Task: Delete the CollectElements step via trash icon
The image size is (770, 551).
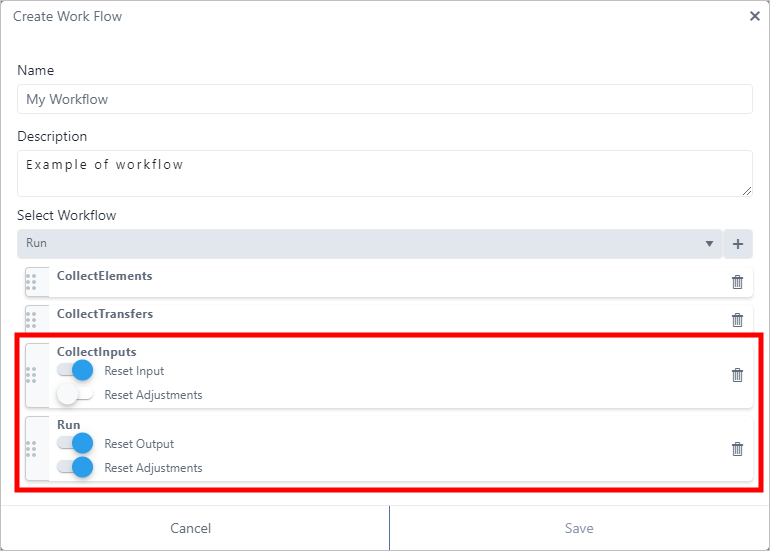Action: coord(737,282)
